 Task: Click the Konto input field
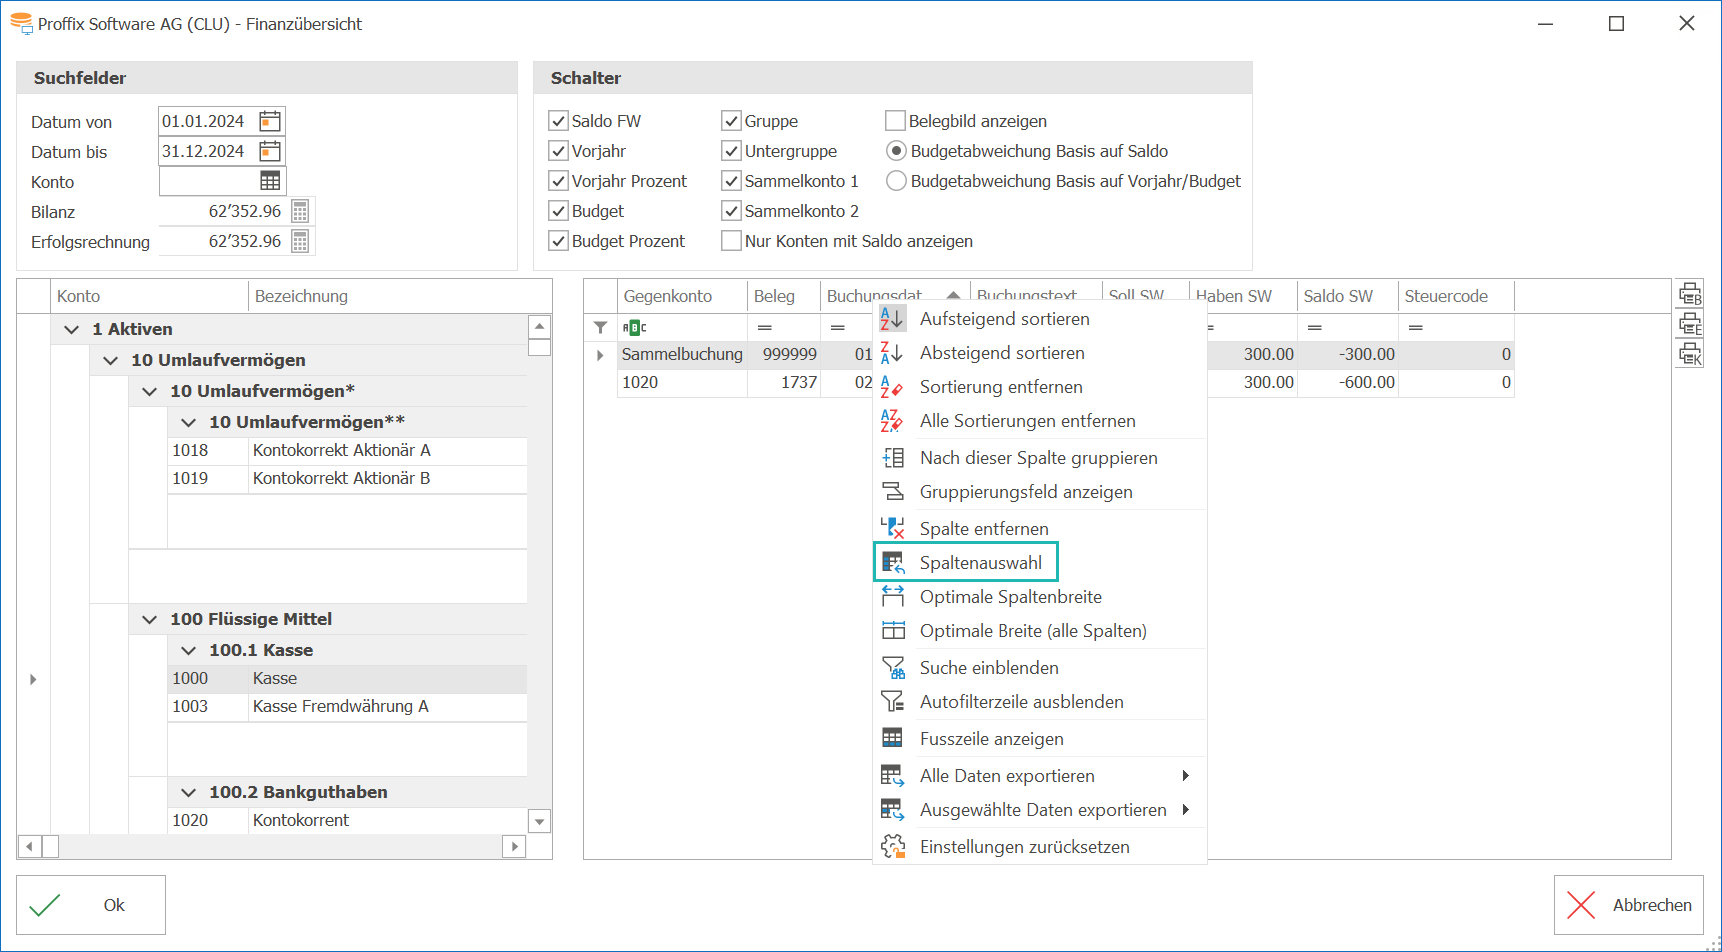tap(209, 181)
